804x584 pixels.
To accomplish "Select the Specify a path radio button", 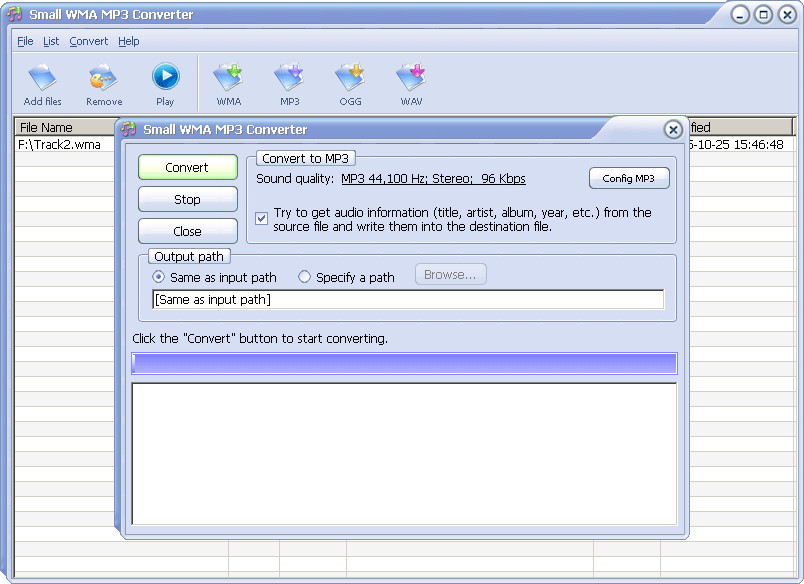I will pyautogui.click(x=304, y=277).
